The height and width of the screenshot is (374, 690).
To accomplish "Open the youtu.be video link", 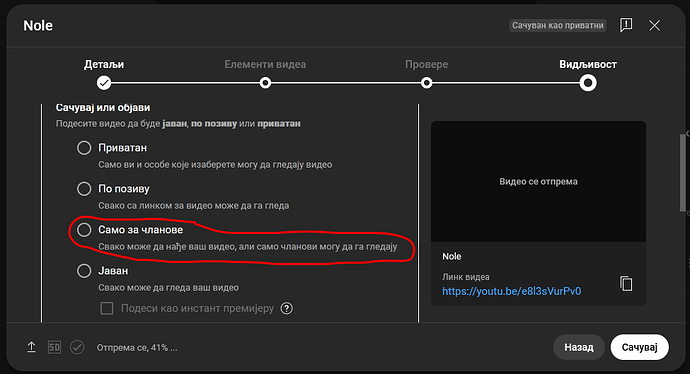I will click(511, 291).
